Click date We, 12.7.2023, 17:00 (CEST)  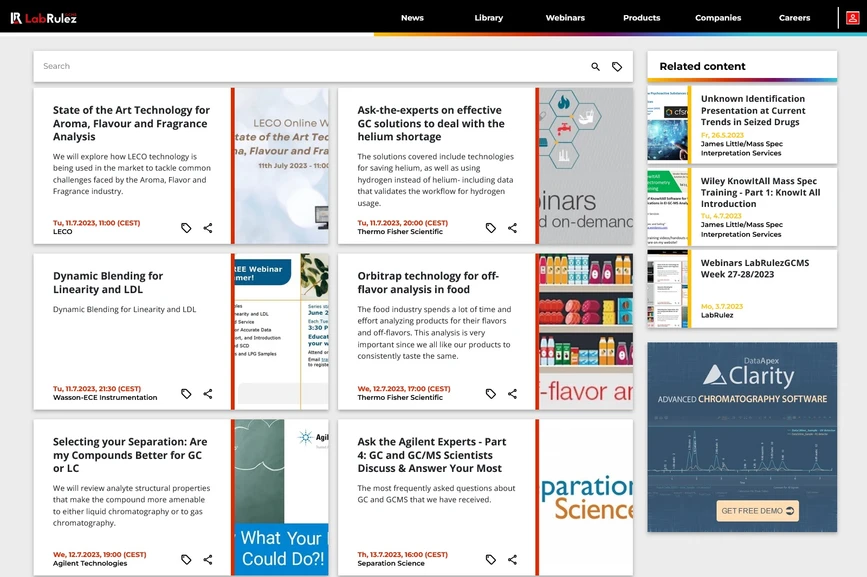tap(404, 389)
